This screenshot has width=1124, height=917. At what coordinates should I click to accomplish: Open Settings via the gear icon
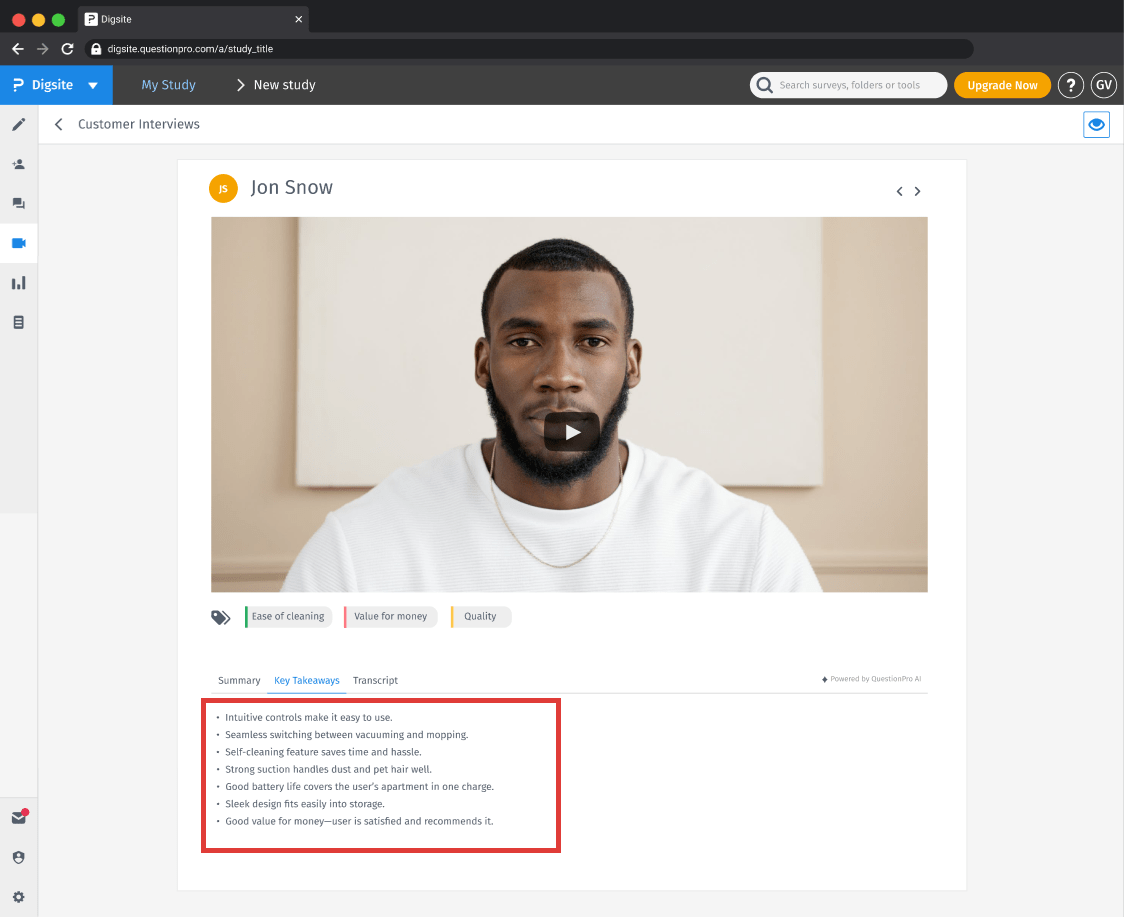(x=18, y=897)
